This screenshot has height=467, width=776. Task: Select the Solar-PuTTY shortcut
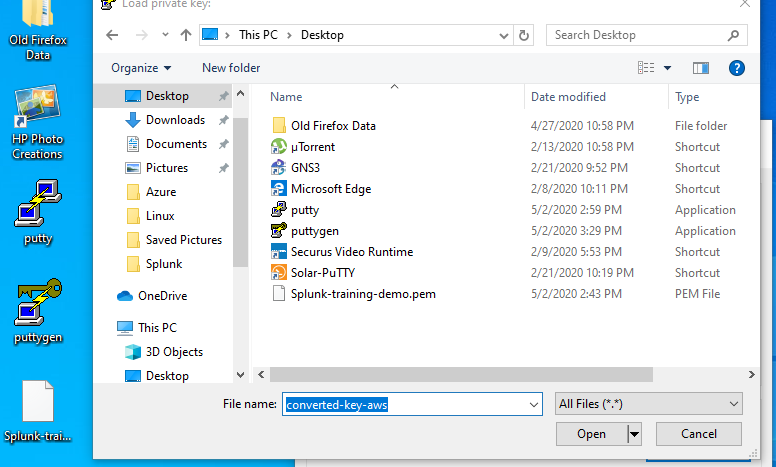(x=323, y=273)
